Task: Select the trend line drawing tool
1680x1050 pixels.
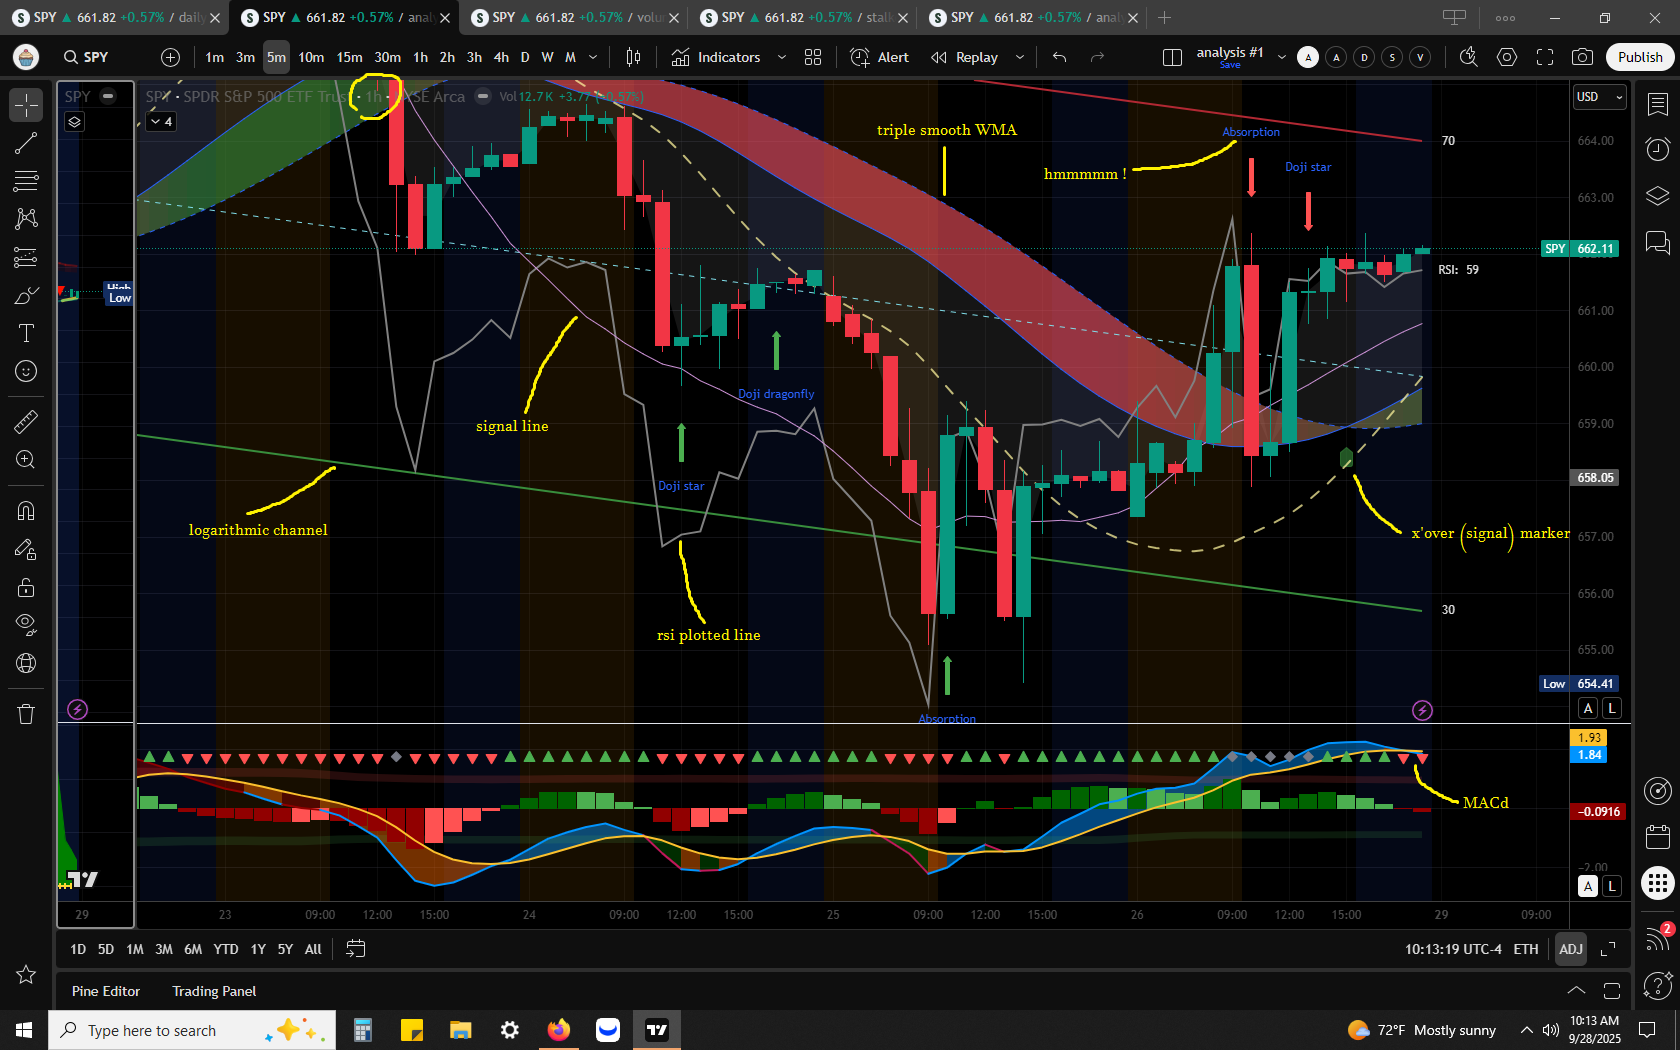Action: point(26,143)
